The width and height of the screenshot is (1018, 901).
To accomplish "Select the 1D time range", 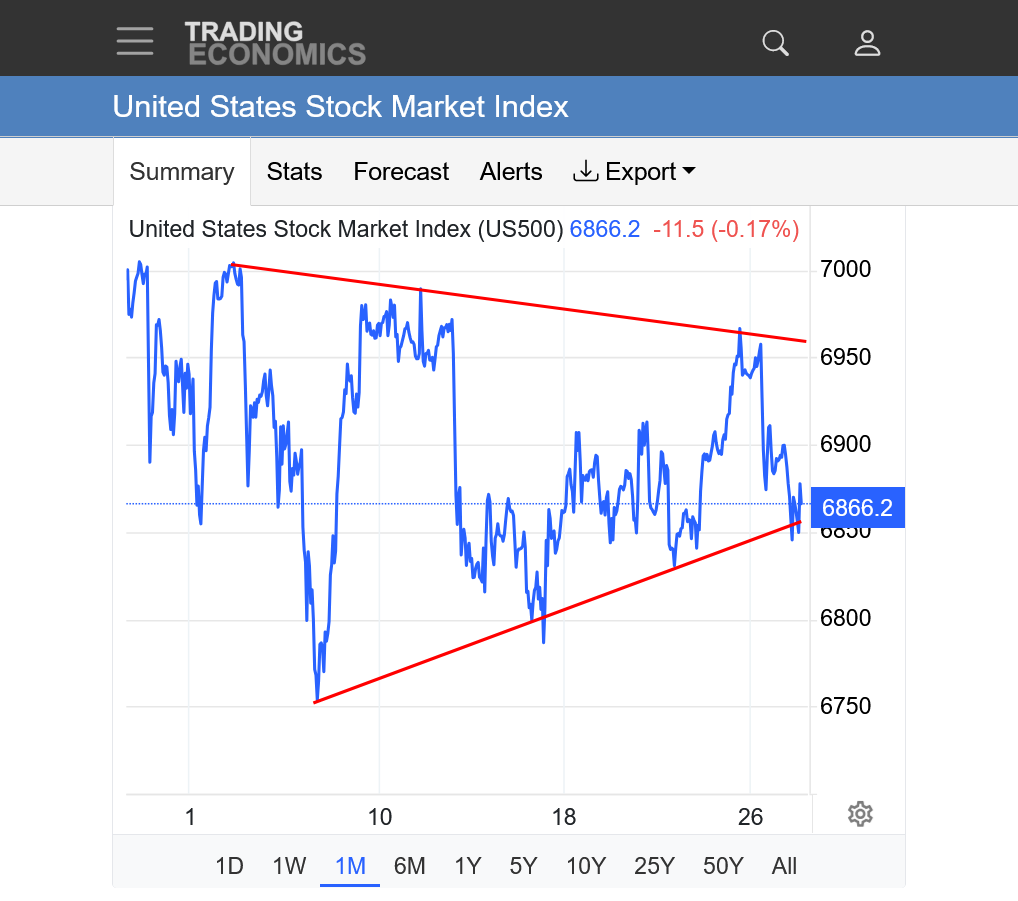I will 229,866.
